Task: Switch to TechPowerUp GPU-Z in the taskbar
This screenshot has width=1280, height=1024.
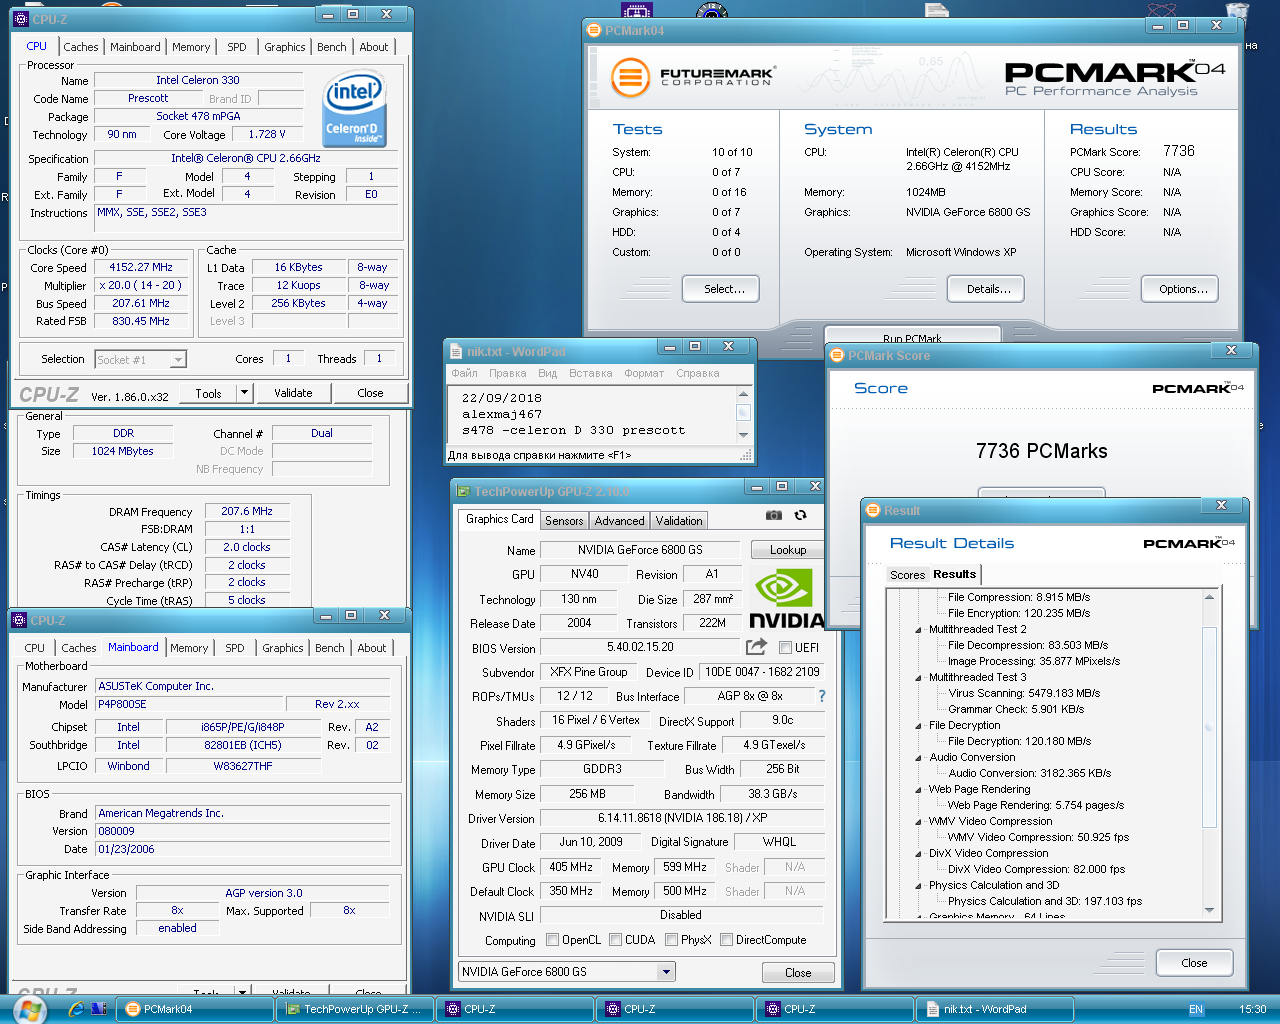Action: 356,1009
